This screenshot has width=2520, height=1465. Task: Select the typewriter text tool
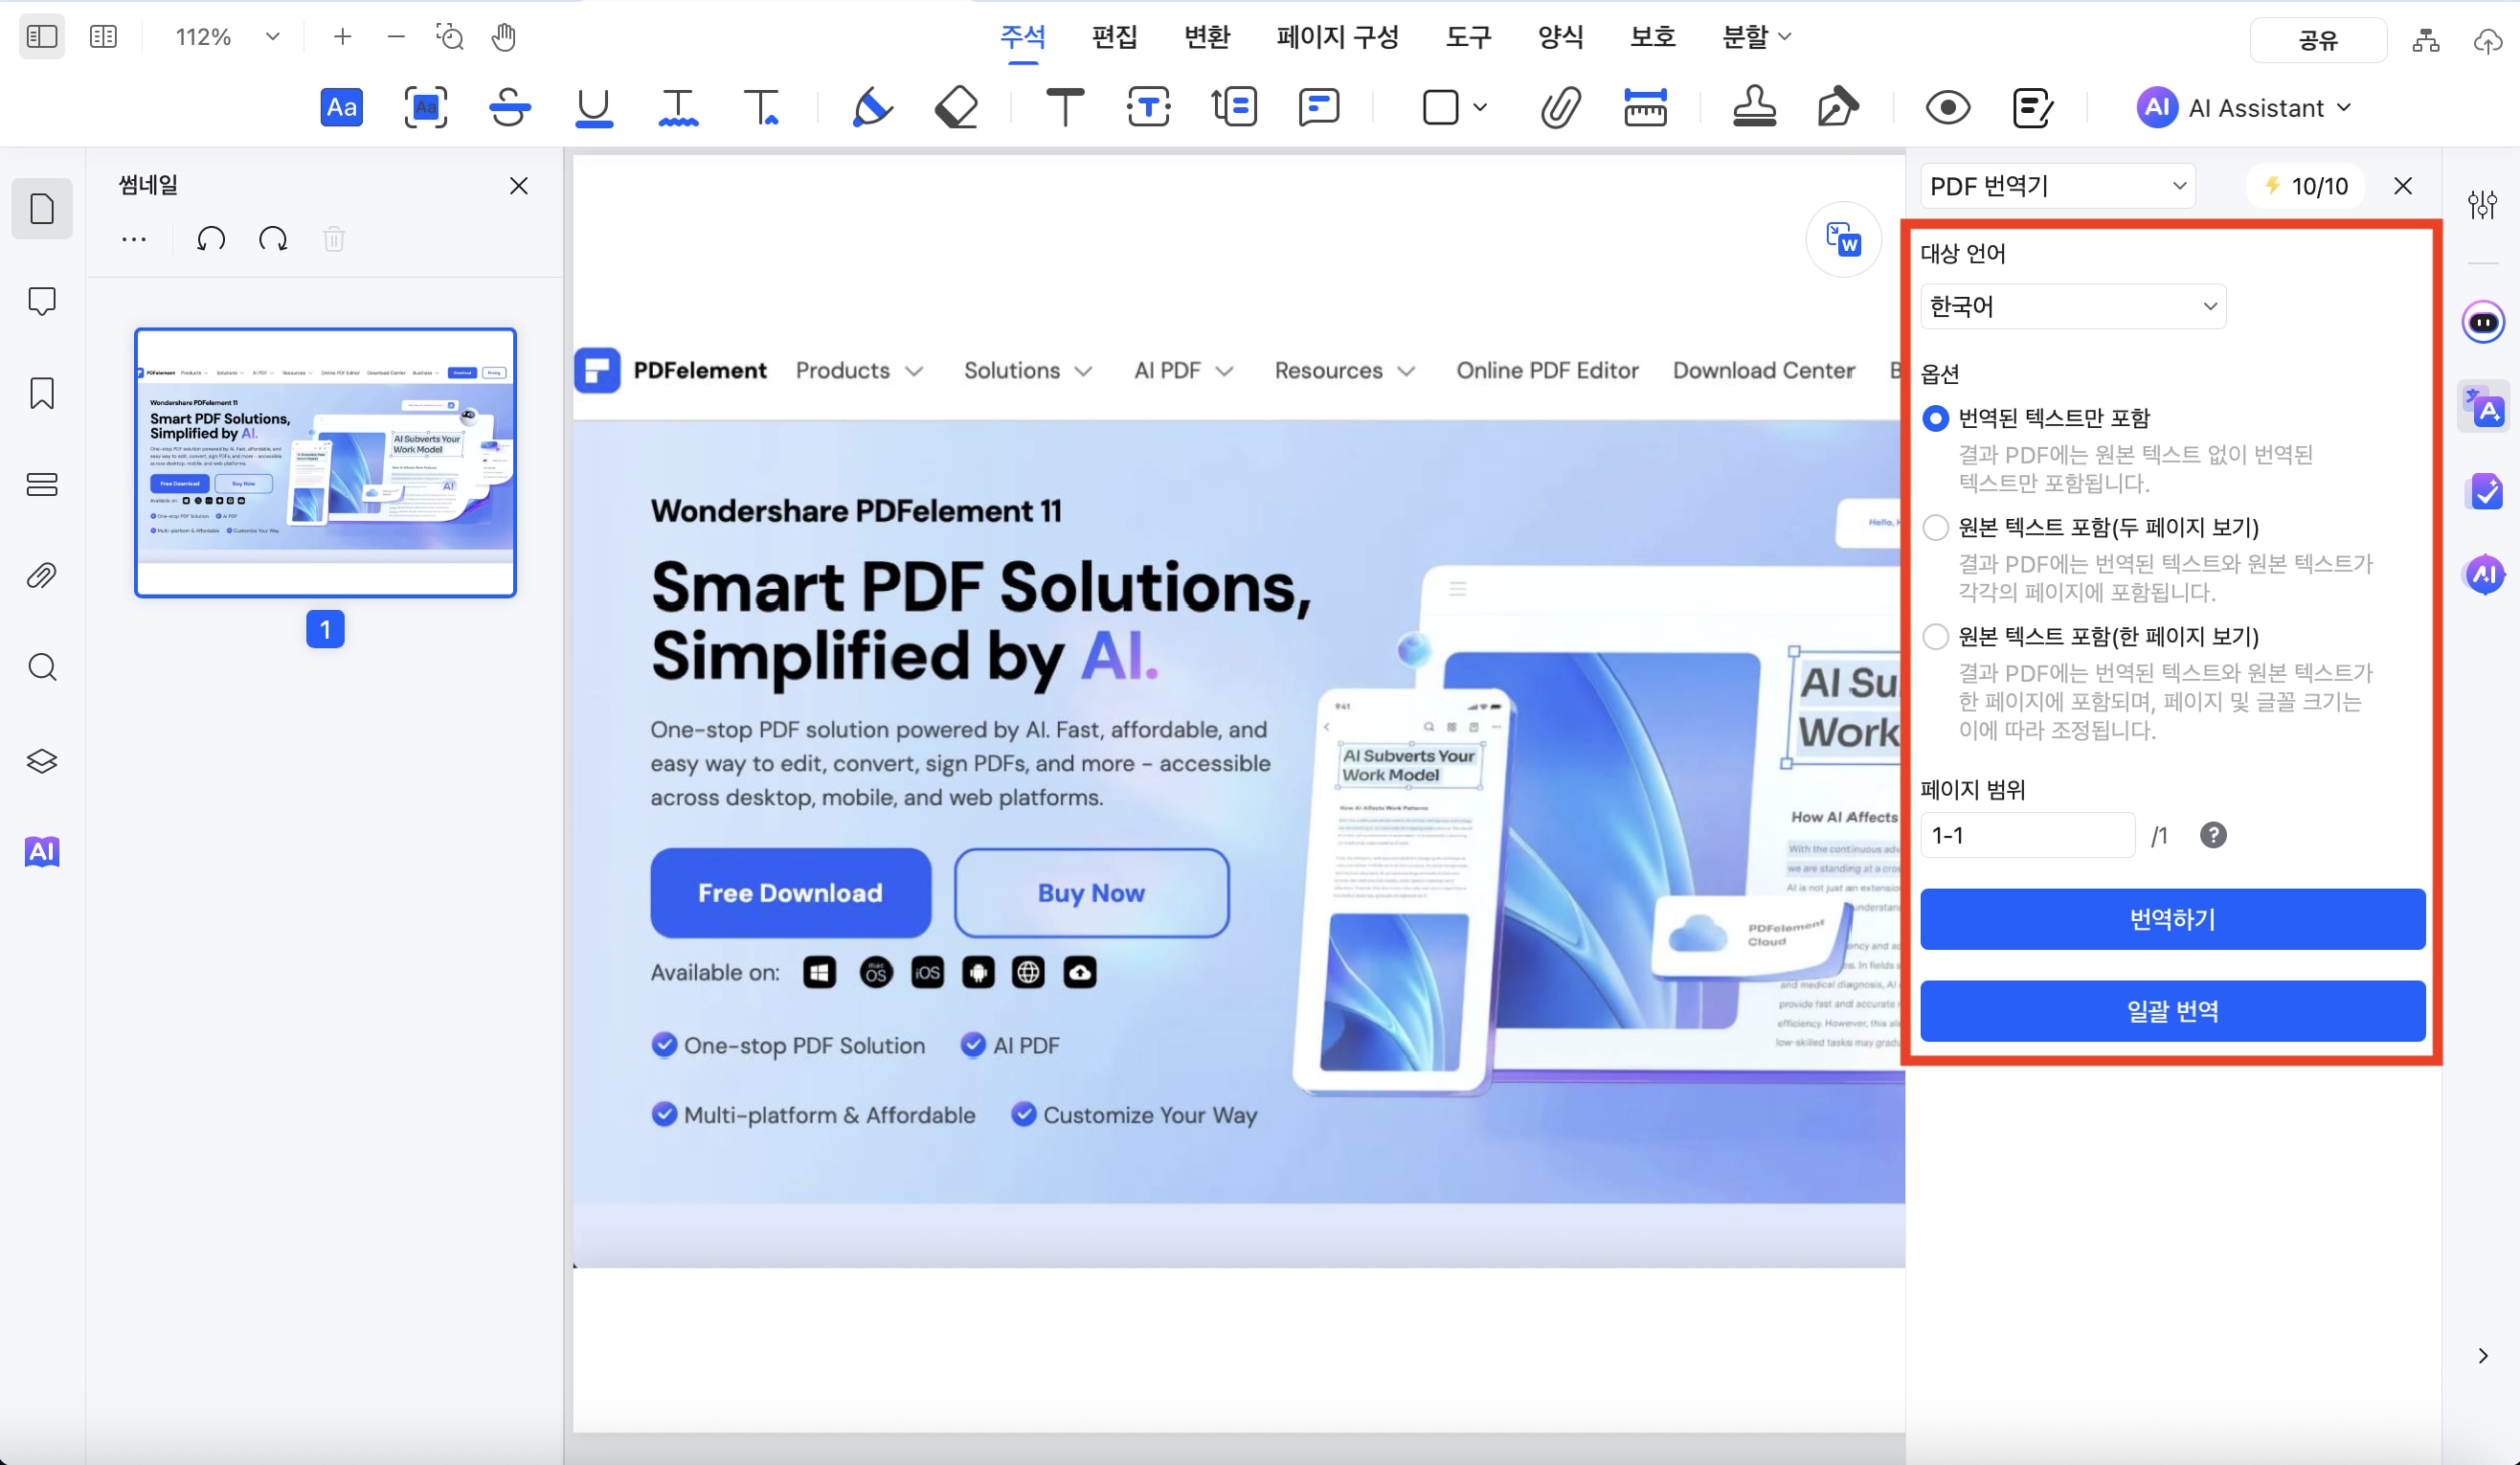1065,107
